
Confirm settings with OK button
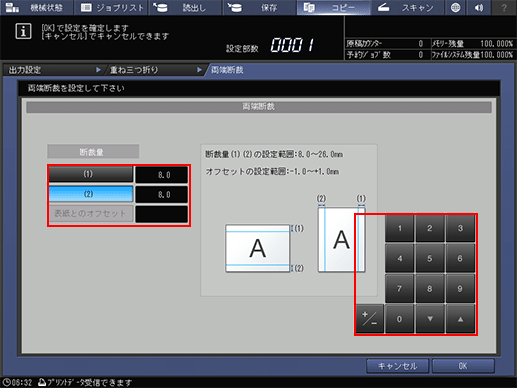point(463,366)
